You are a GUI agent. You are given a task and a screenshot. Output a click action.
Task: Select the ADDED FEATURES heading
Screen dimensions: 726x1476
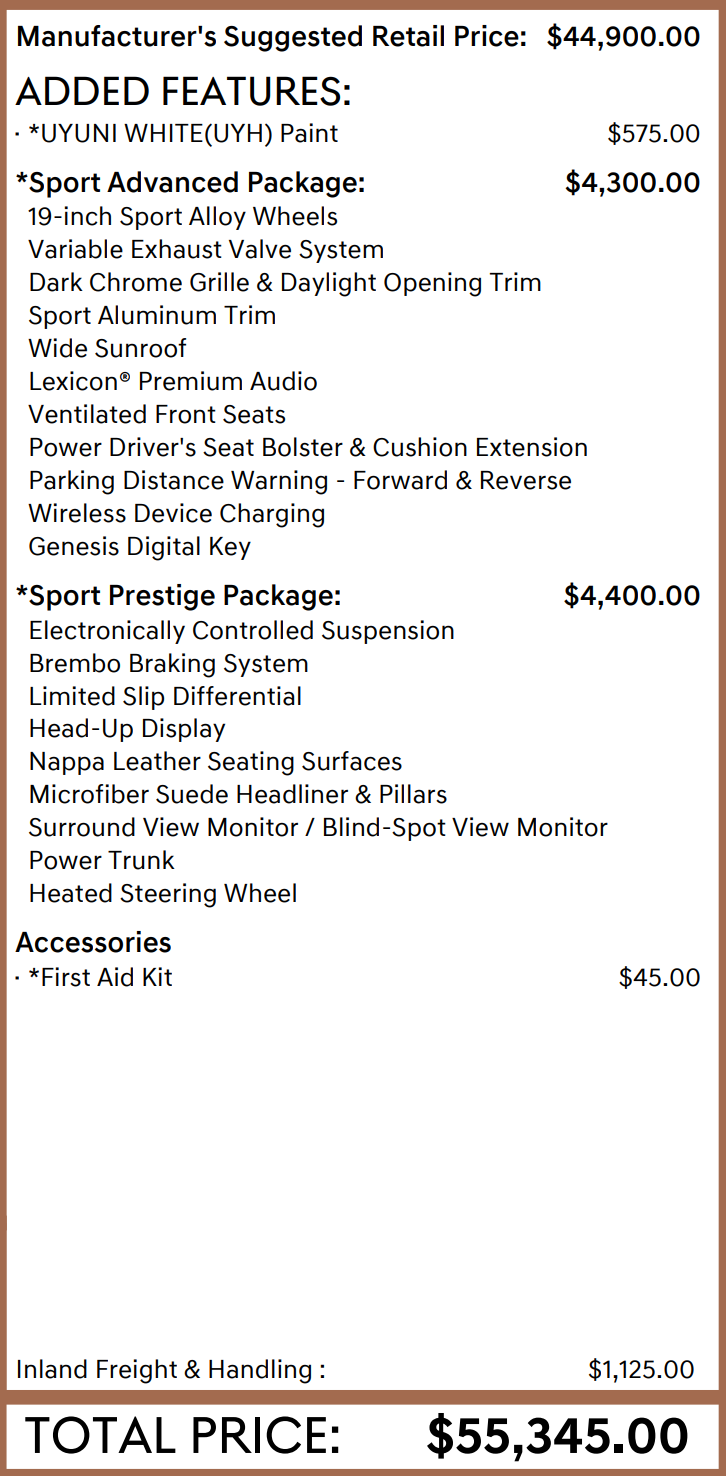[184, 93]
